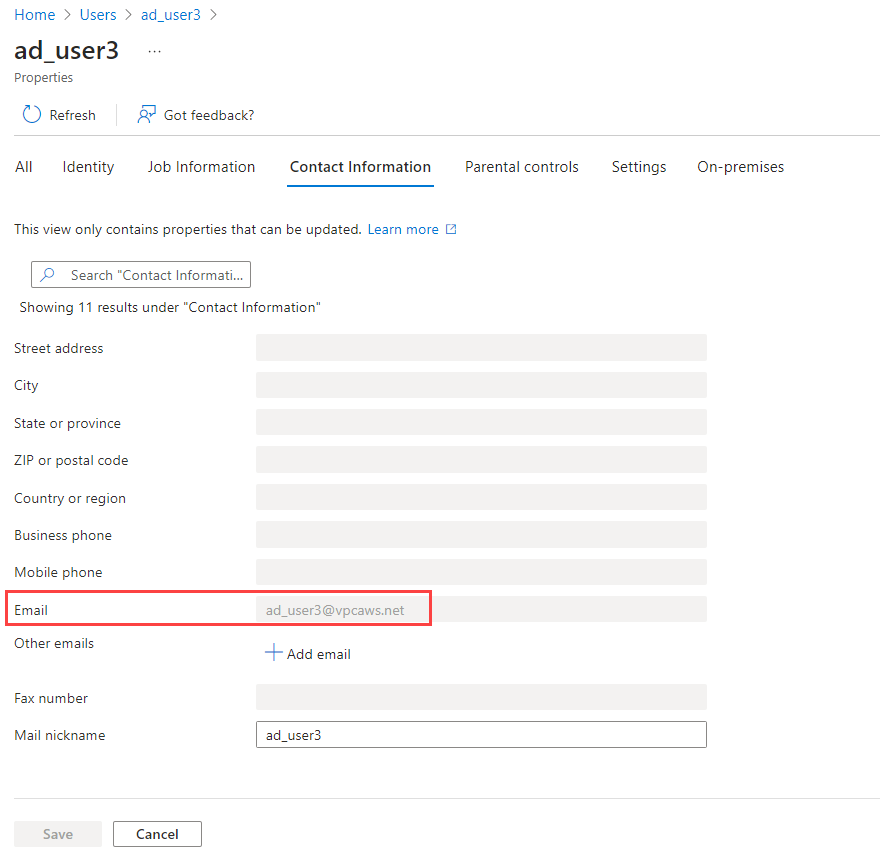Click the ad_user3 breadcrumb link
Screen dimensions: 880x855
(170, 14)
